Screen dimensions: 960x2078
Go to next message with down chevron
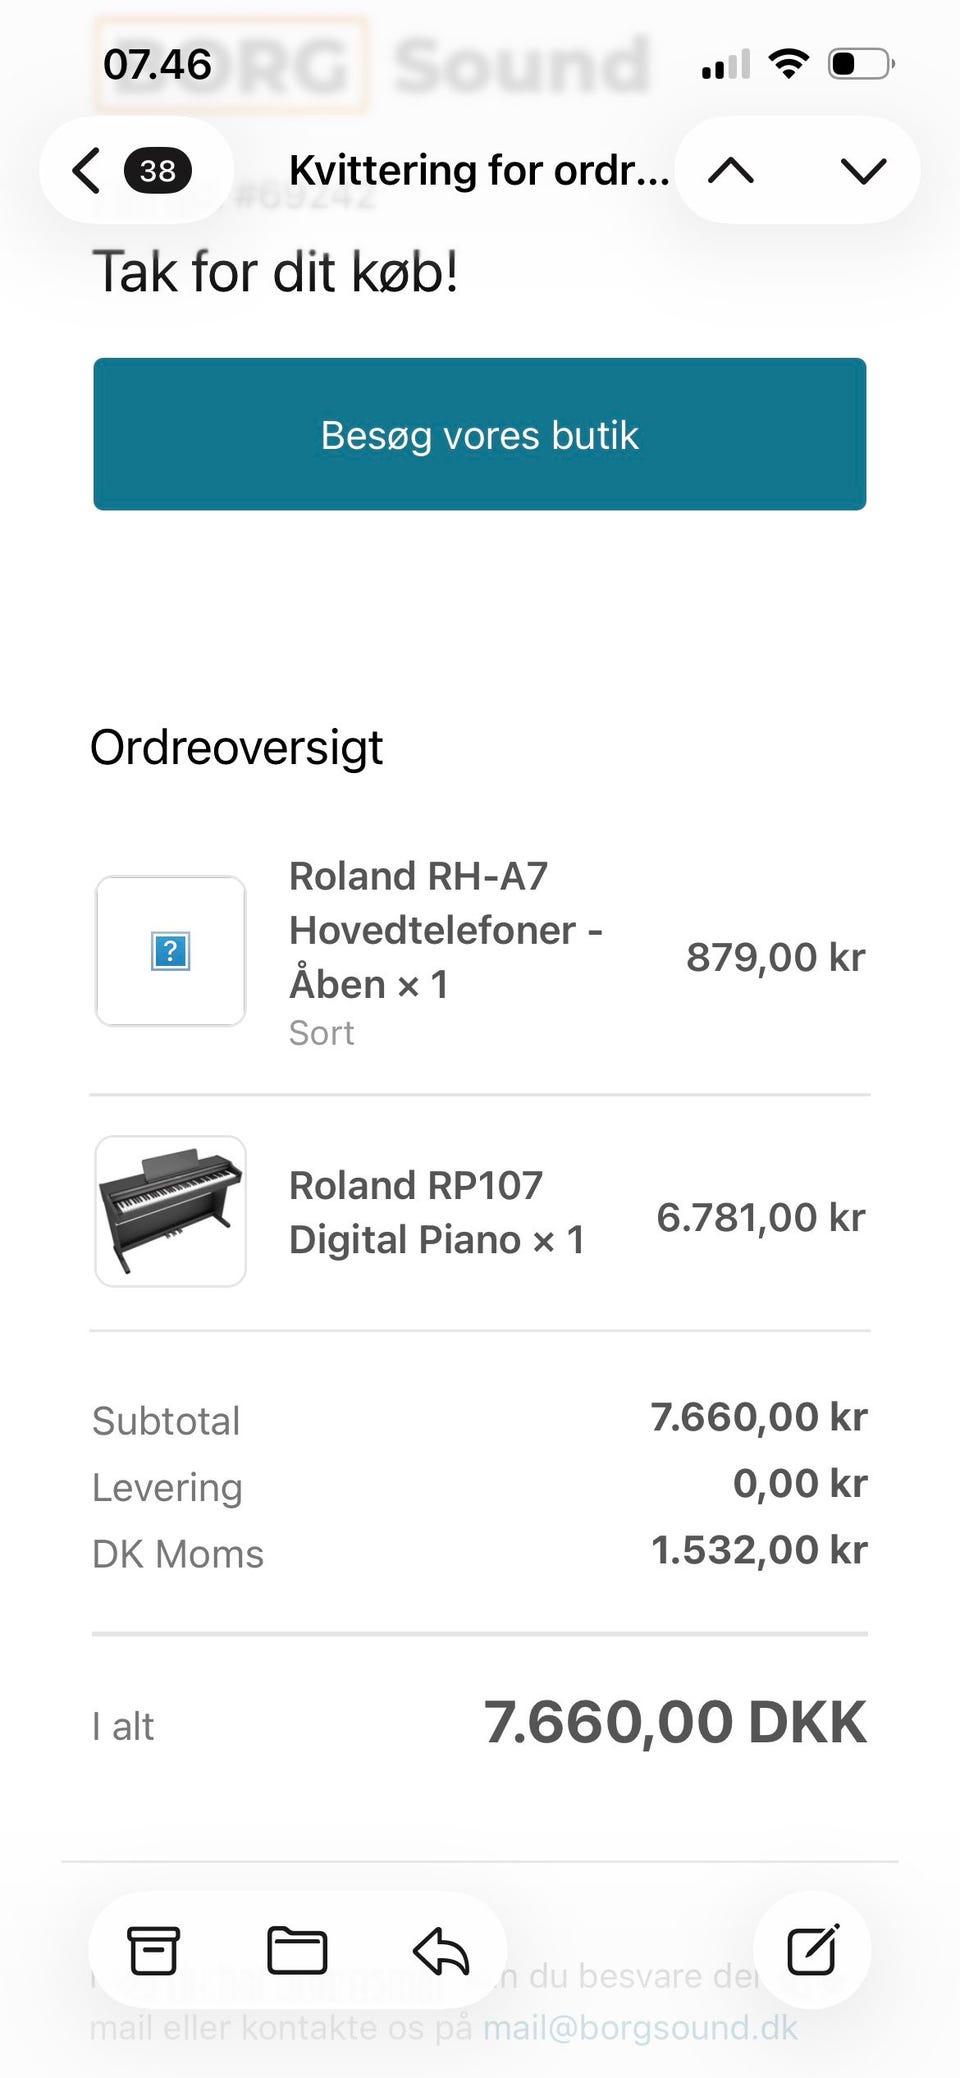coord(863,171)
